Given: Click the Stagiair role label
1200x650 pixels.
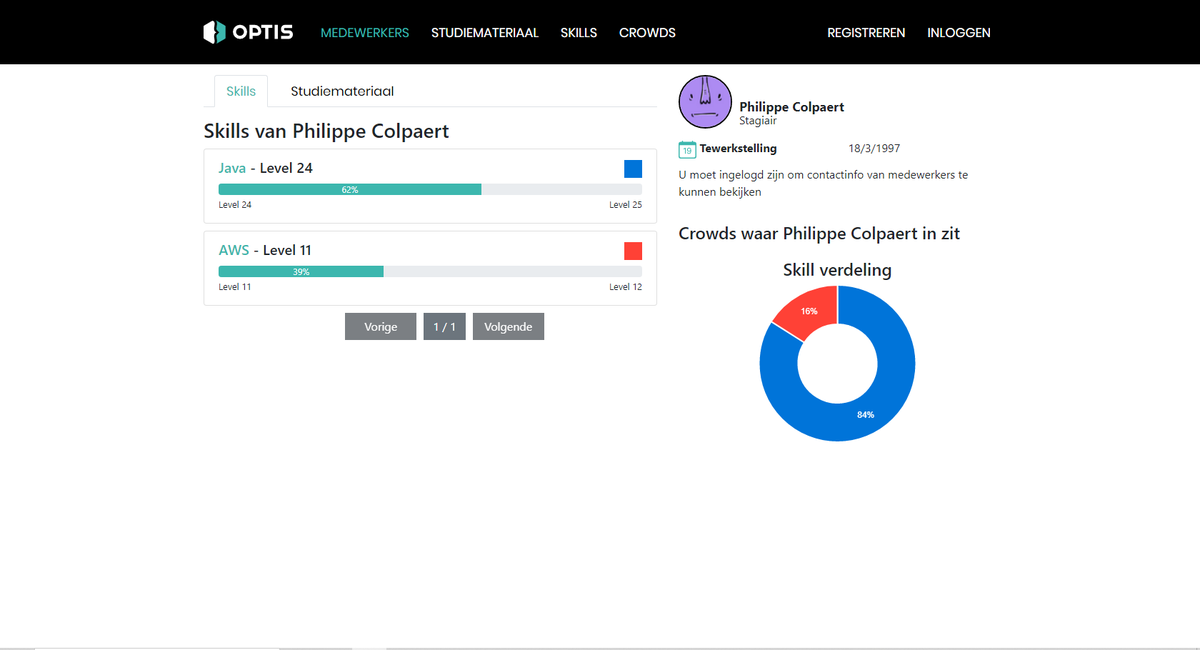Looking at the screenshot, I should 758,121.
